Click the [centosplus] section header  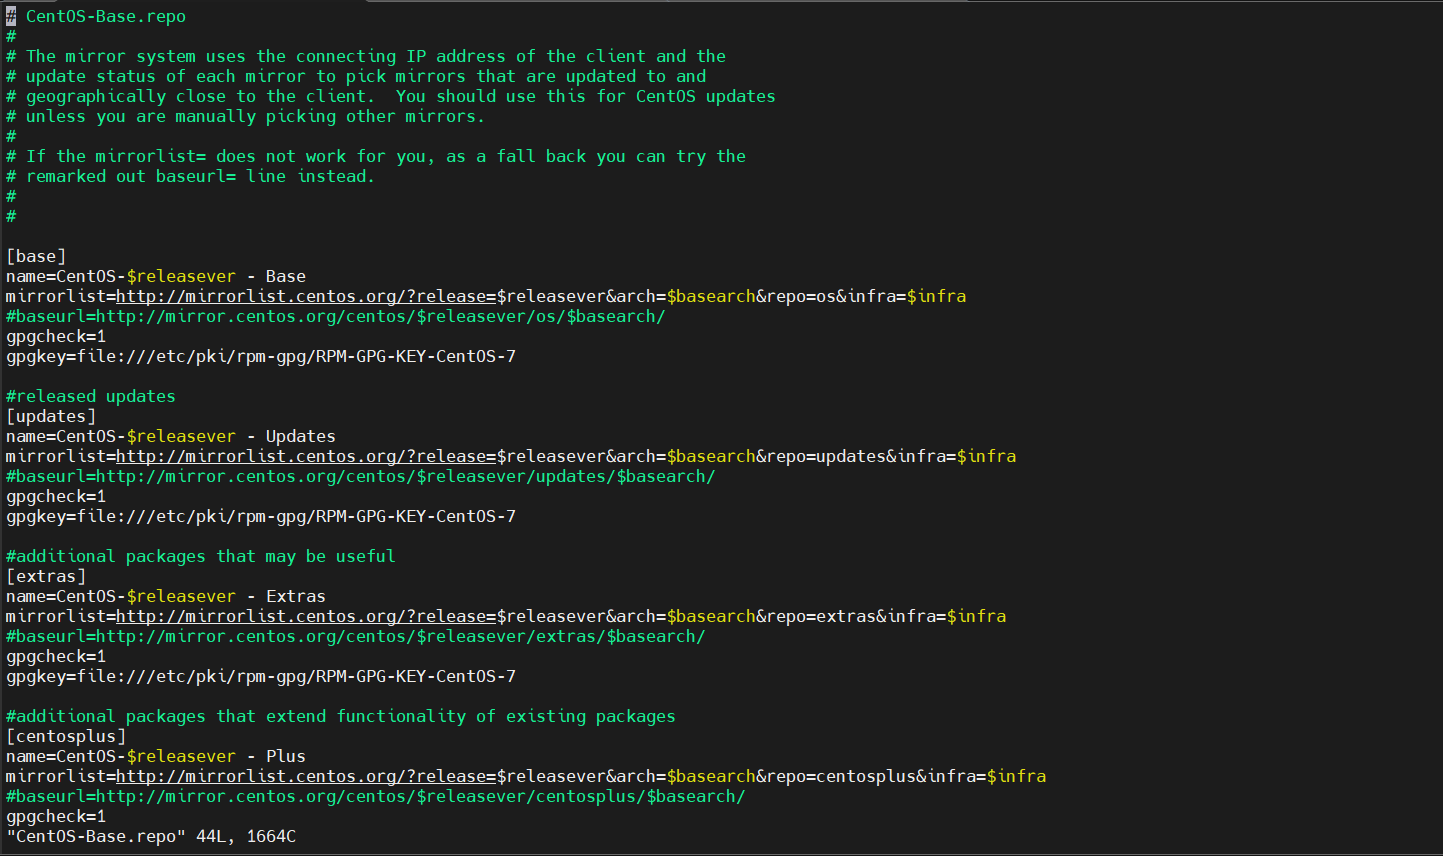(x=66, y=736)
